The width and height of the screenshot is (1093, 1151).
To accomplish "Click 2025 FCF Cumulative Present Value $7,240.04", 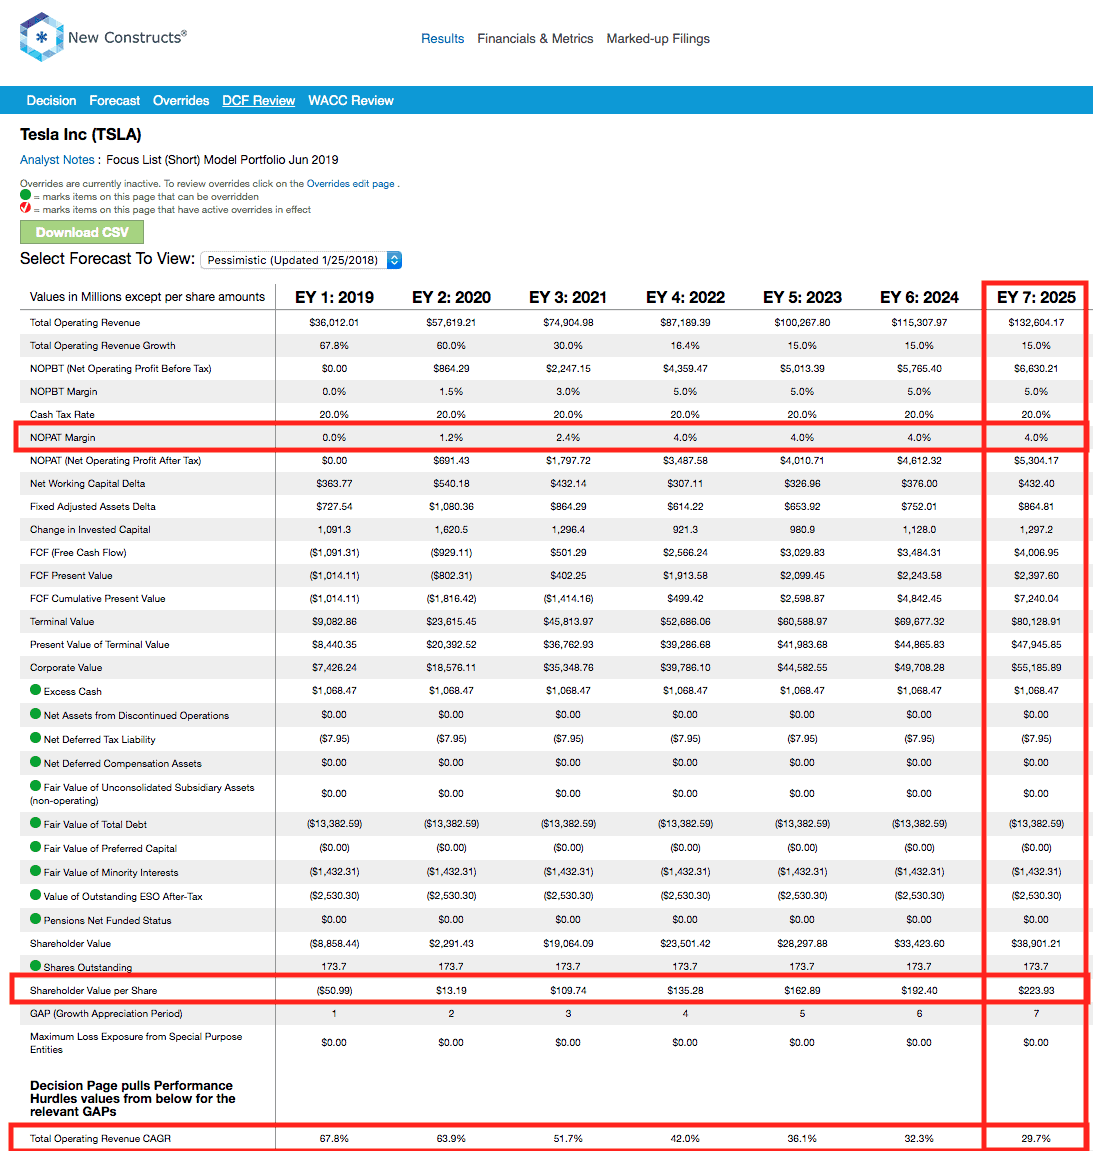I will [1036, 598].
